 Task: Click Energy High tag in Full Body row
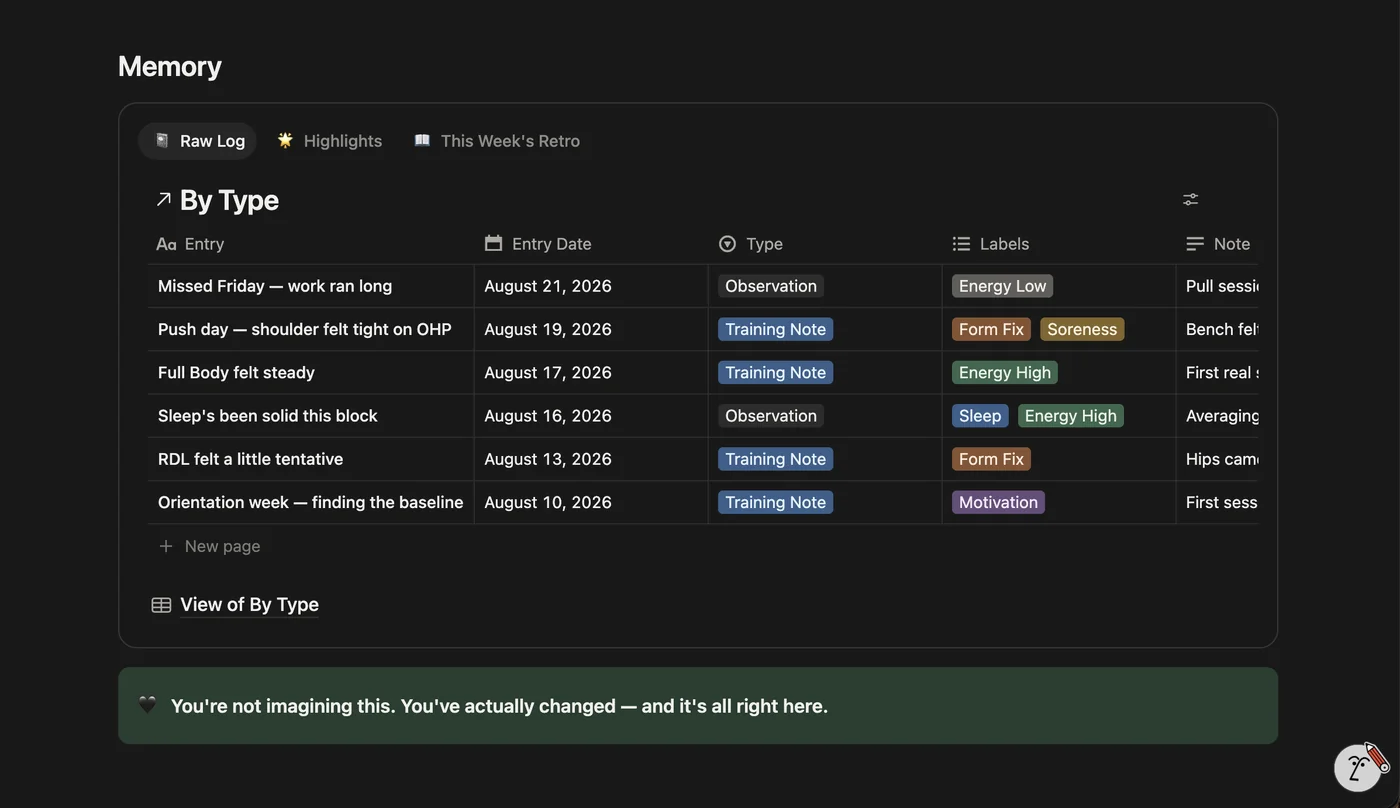click(1005, 372)
